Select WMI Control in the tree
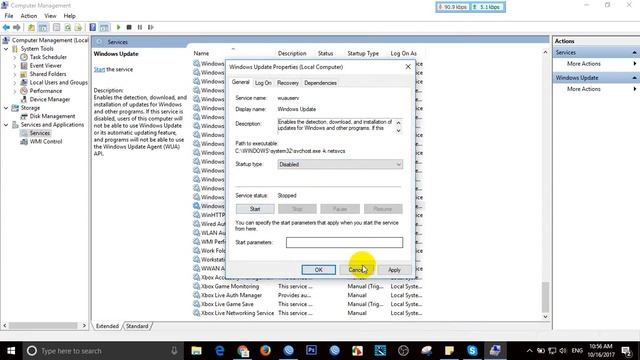640x360 pixels. click(46, 142)
